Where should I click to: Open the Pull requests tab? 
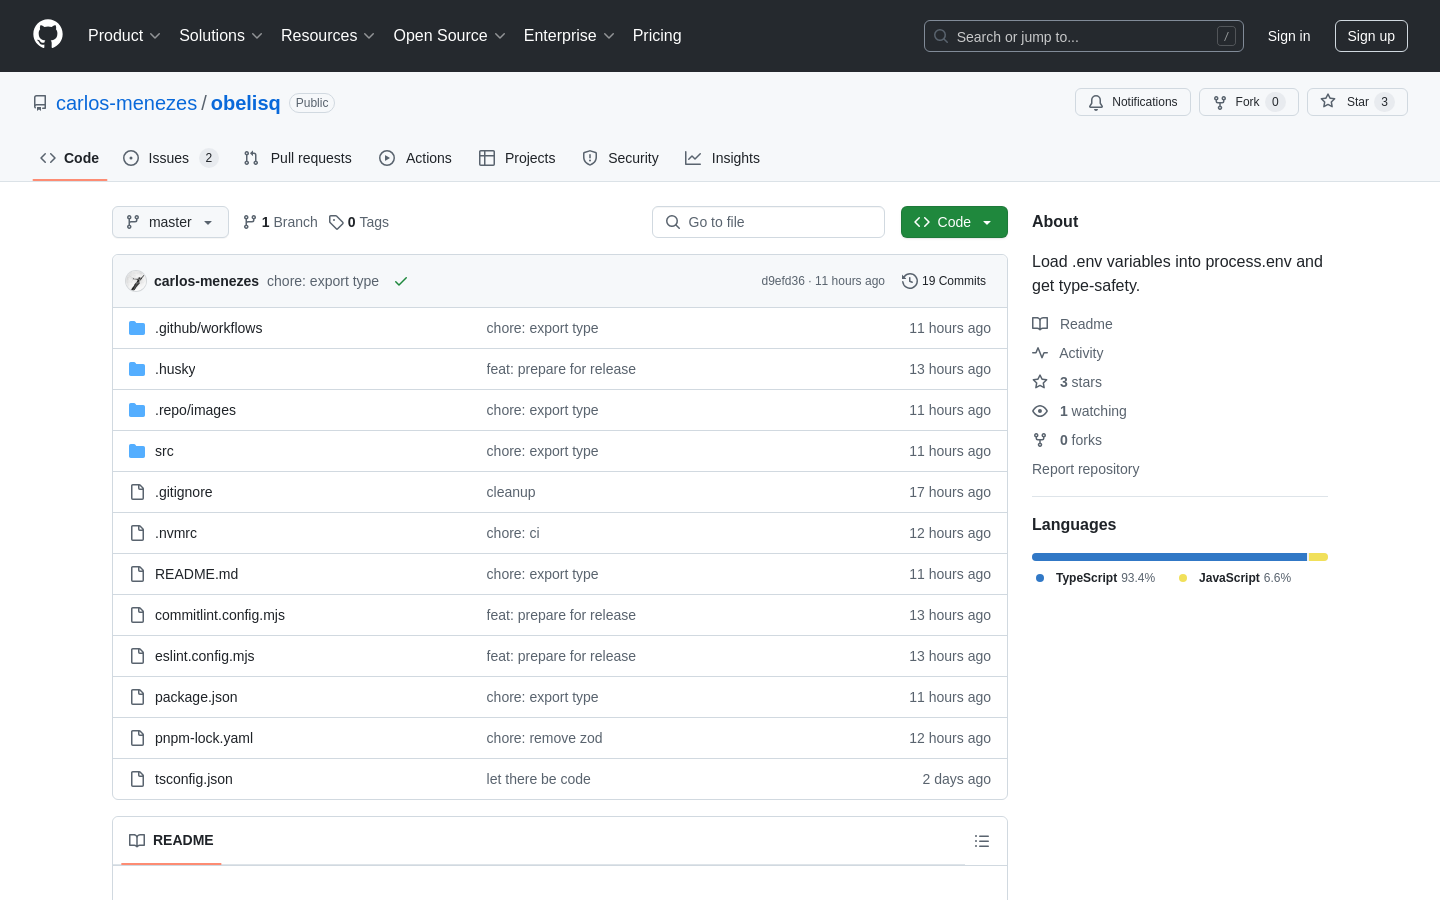click(x=297, y=158)
